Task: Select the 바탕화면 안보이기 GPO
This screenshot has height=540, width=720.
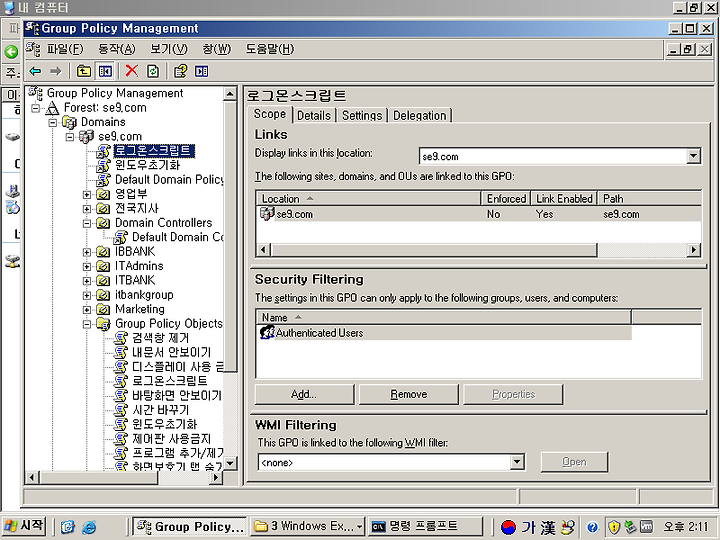Action: point(176,395)
